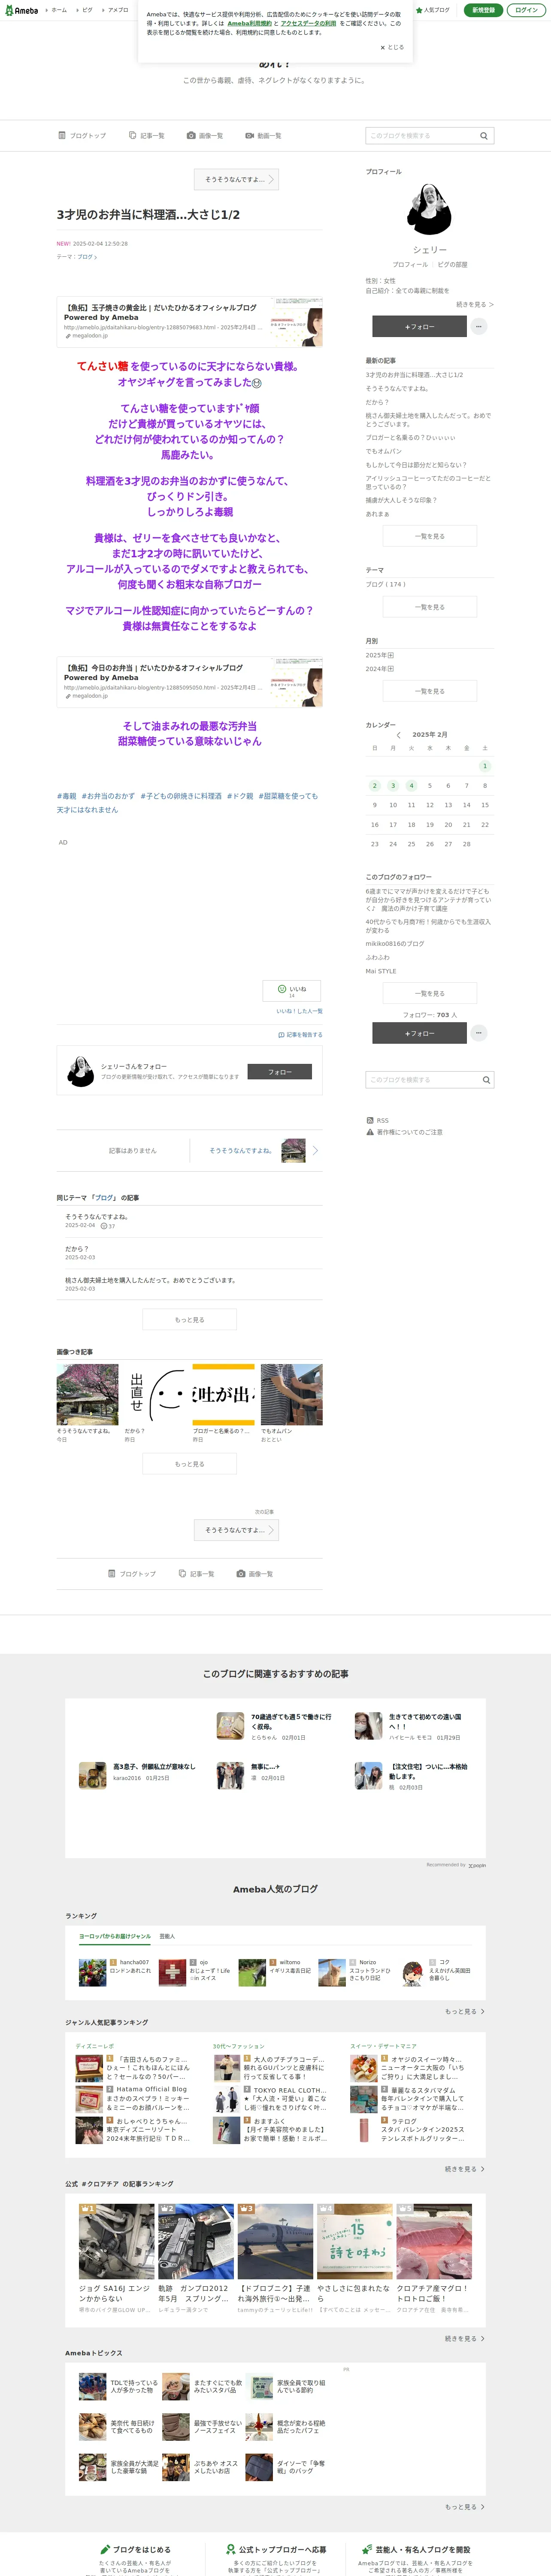Viewport: 551px width, 2576px height.
Task: Select the ヨーロッパからお届けジャンル ranking tab
Action: (x=115, y=1937)
